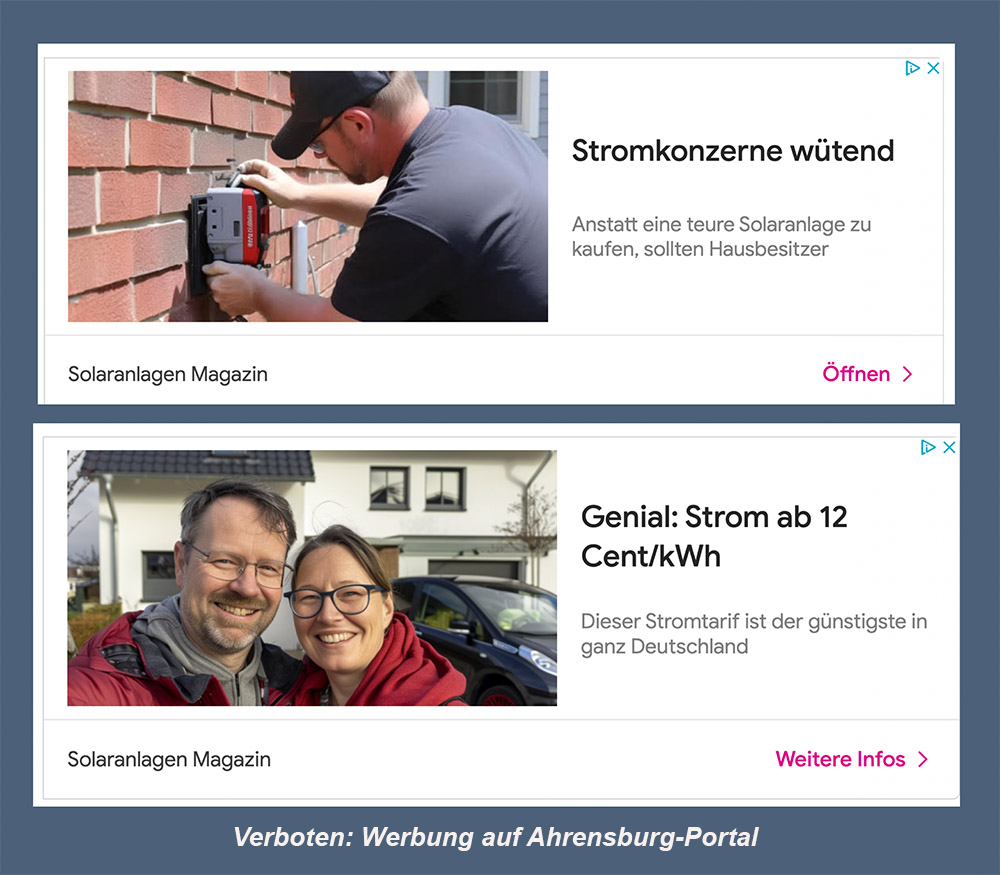Click the Öffnen link
This screenshot has height=875, width=1000.
point(856,374)
